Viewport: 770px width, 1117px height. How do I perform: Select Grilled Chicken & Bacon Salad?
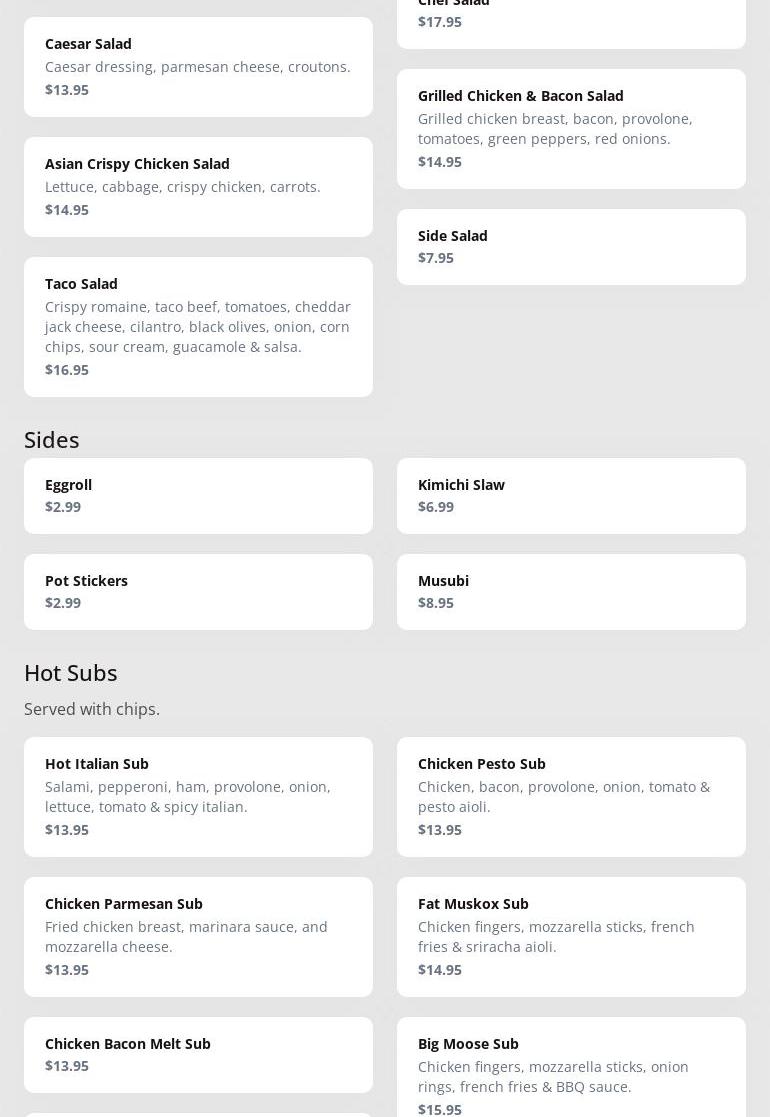click(571, 128)
